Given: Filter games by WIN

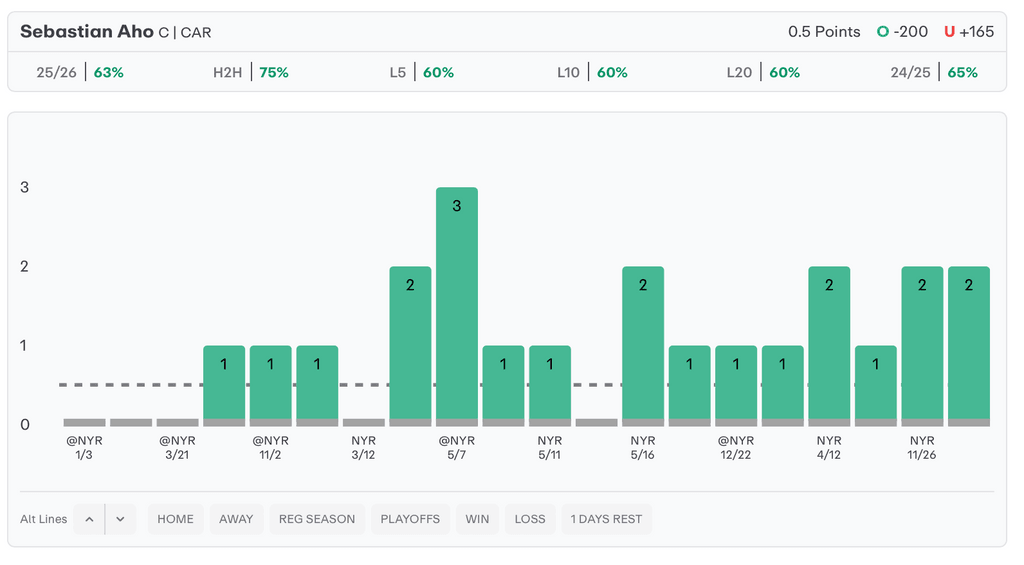Looking at the screenshot, I should [x=477, y=519].
